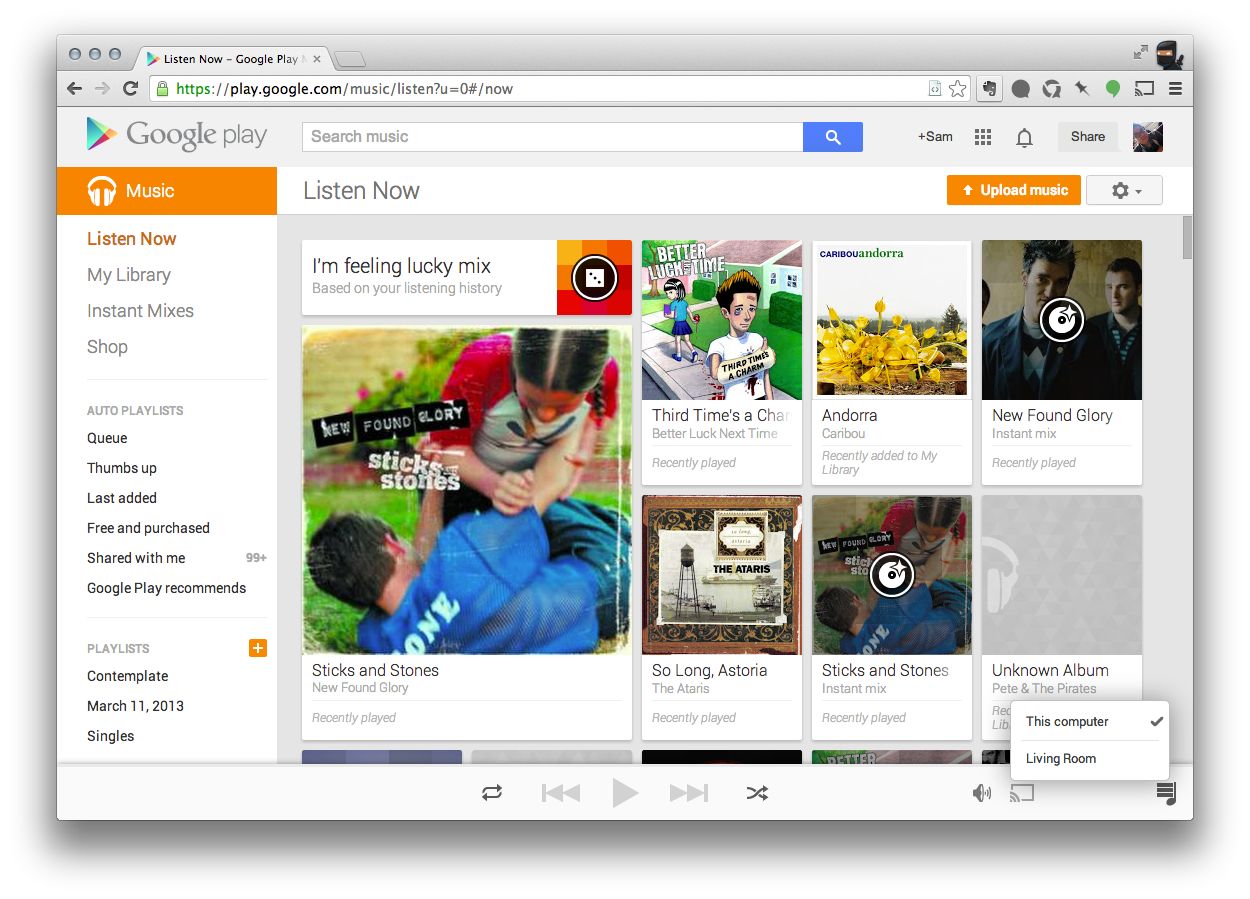
Task: Go to My Library
Action: click(x=129, y=275)
